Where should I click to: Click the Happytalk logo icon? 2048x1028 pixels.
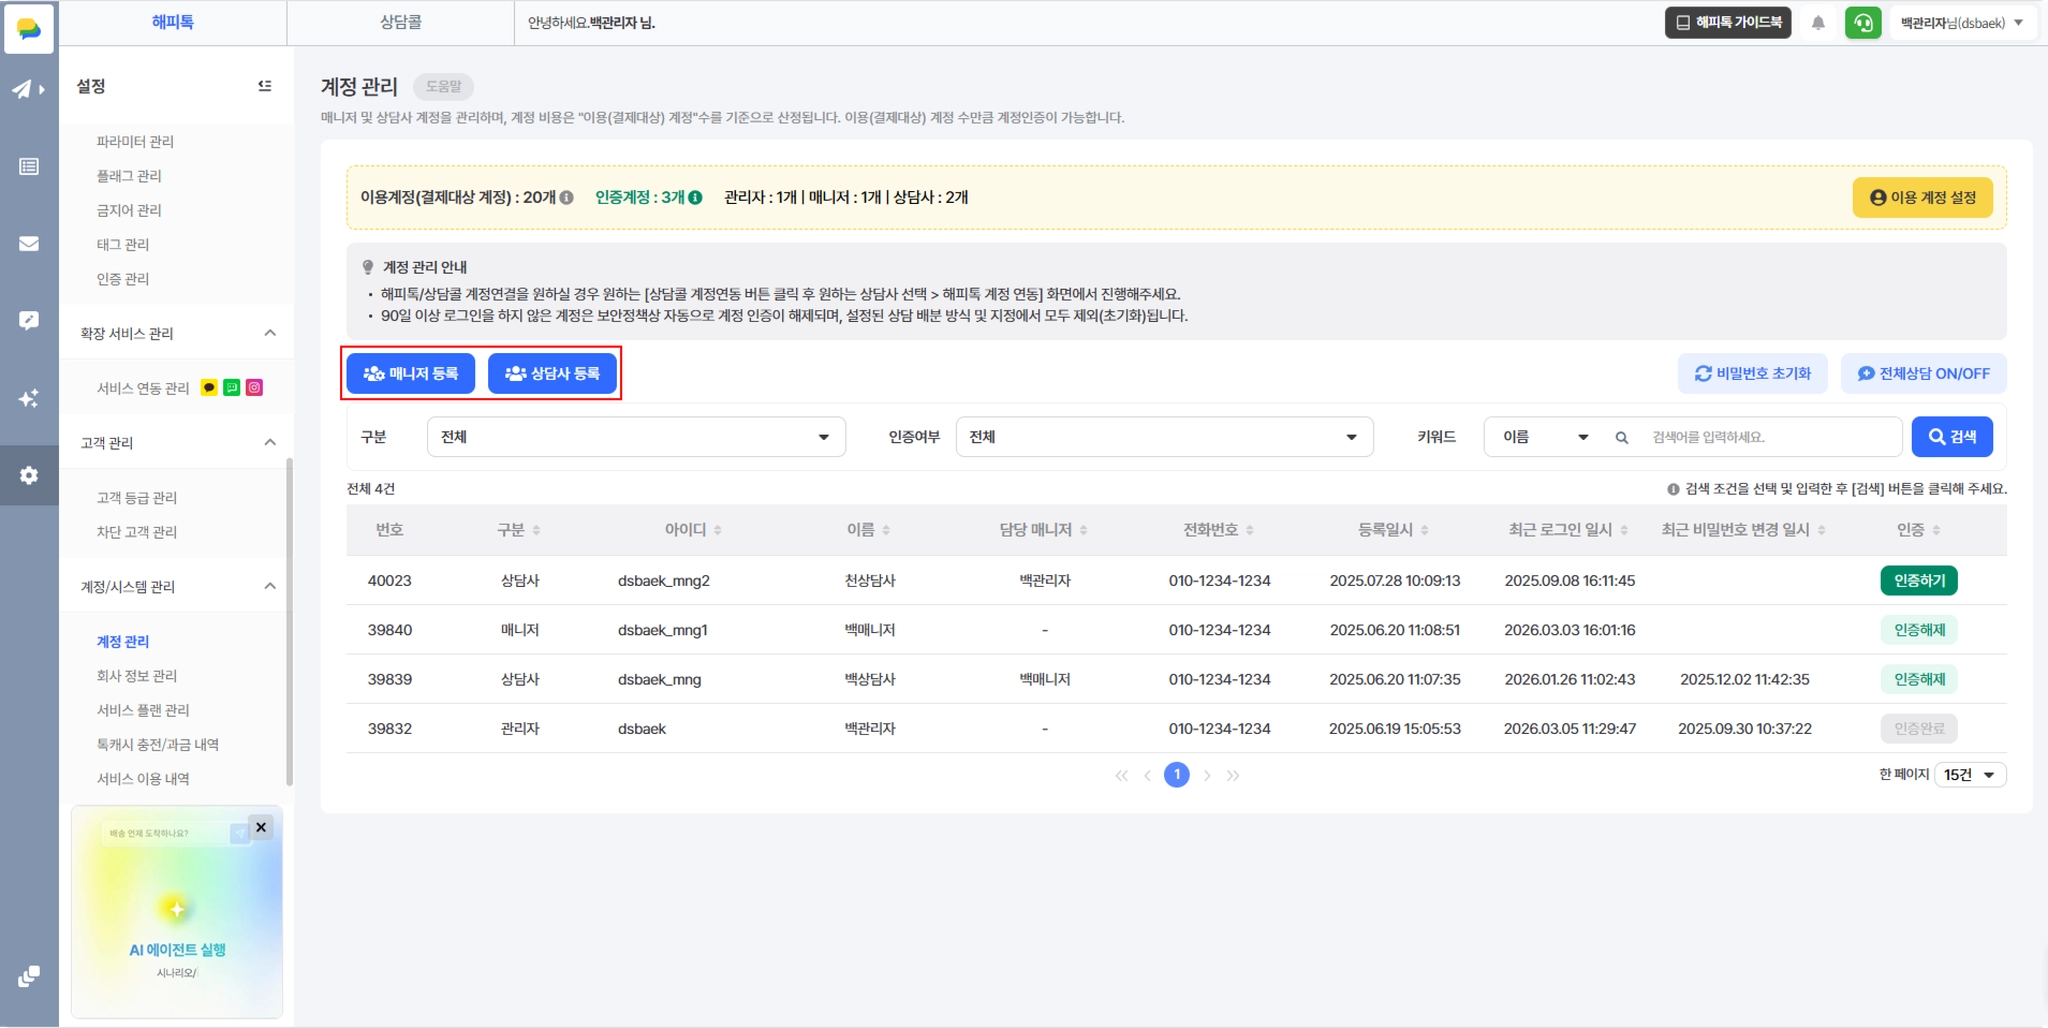29,27
